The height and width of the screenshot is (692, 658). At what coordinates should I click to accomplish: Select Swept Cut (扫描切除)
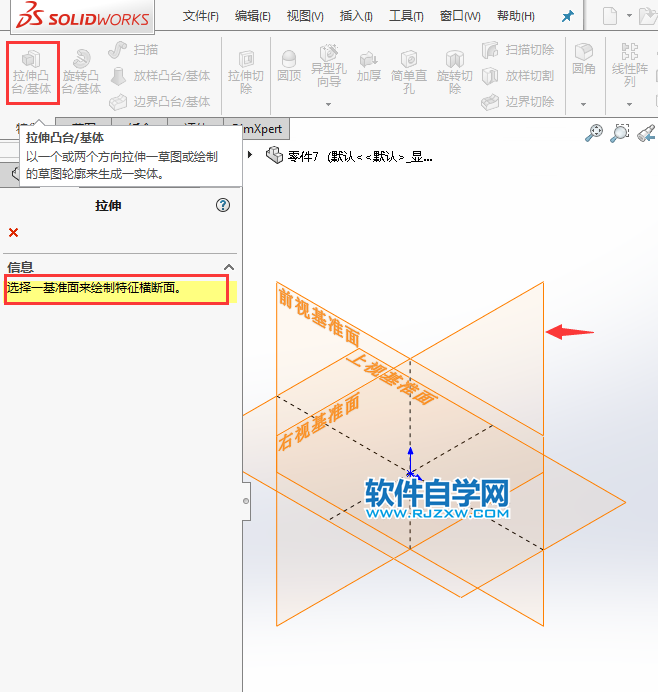[518, 50]
